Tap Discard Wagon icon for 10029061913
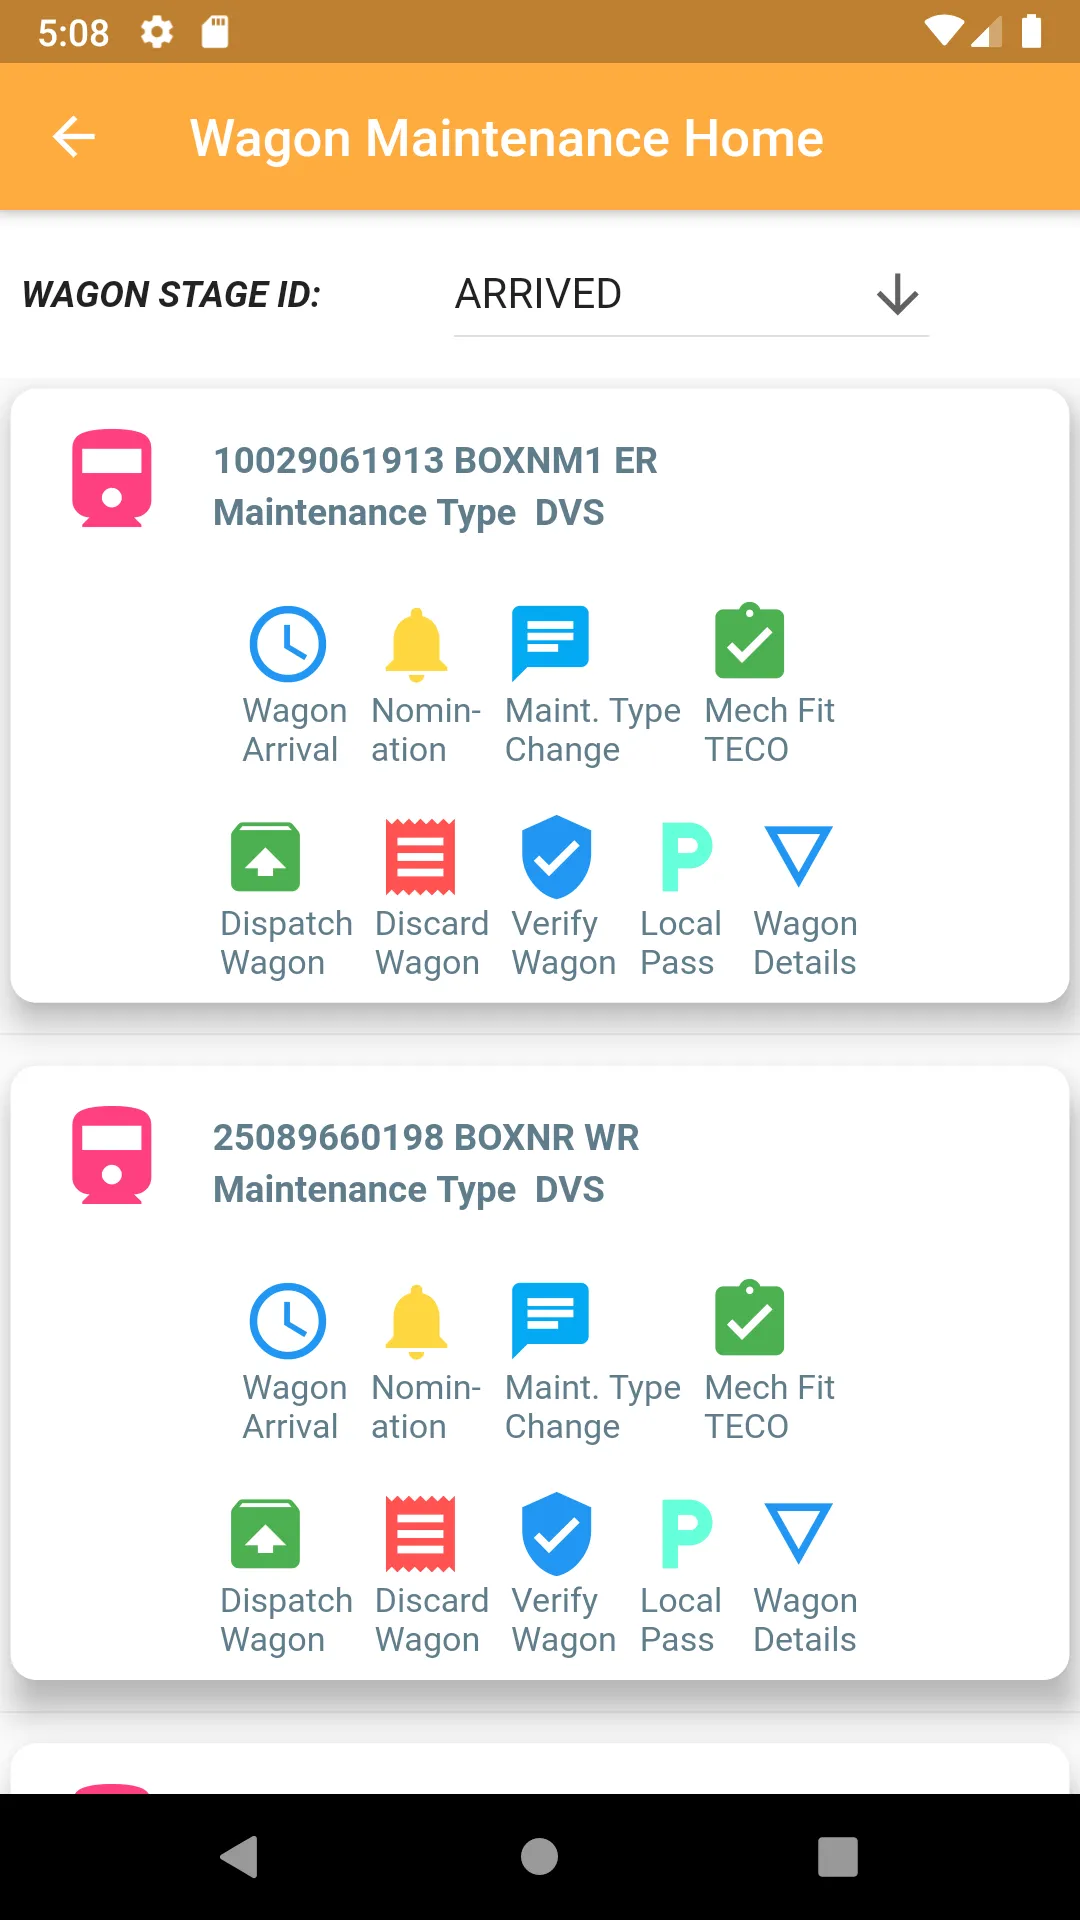Viewport: 1080px width, 1920px height. pyautogui.click(x=421, y=857)
